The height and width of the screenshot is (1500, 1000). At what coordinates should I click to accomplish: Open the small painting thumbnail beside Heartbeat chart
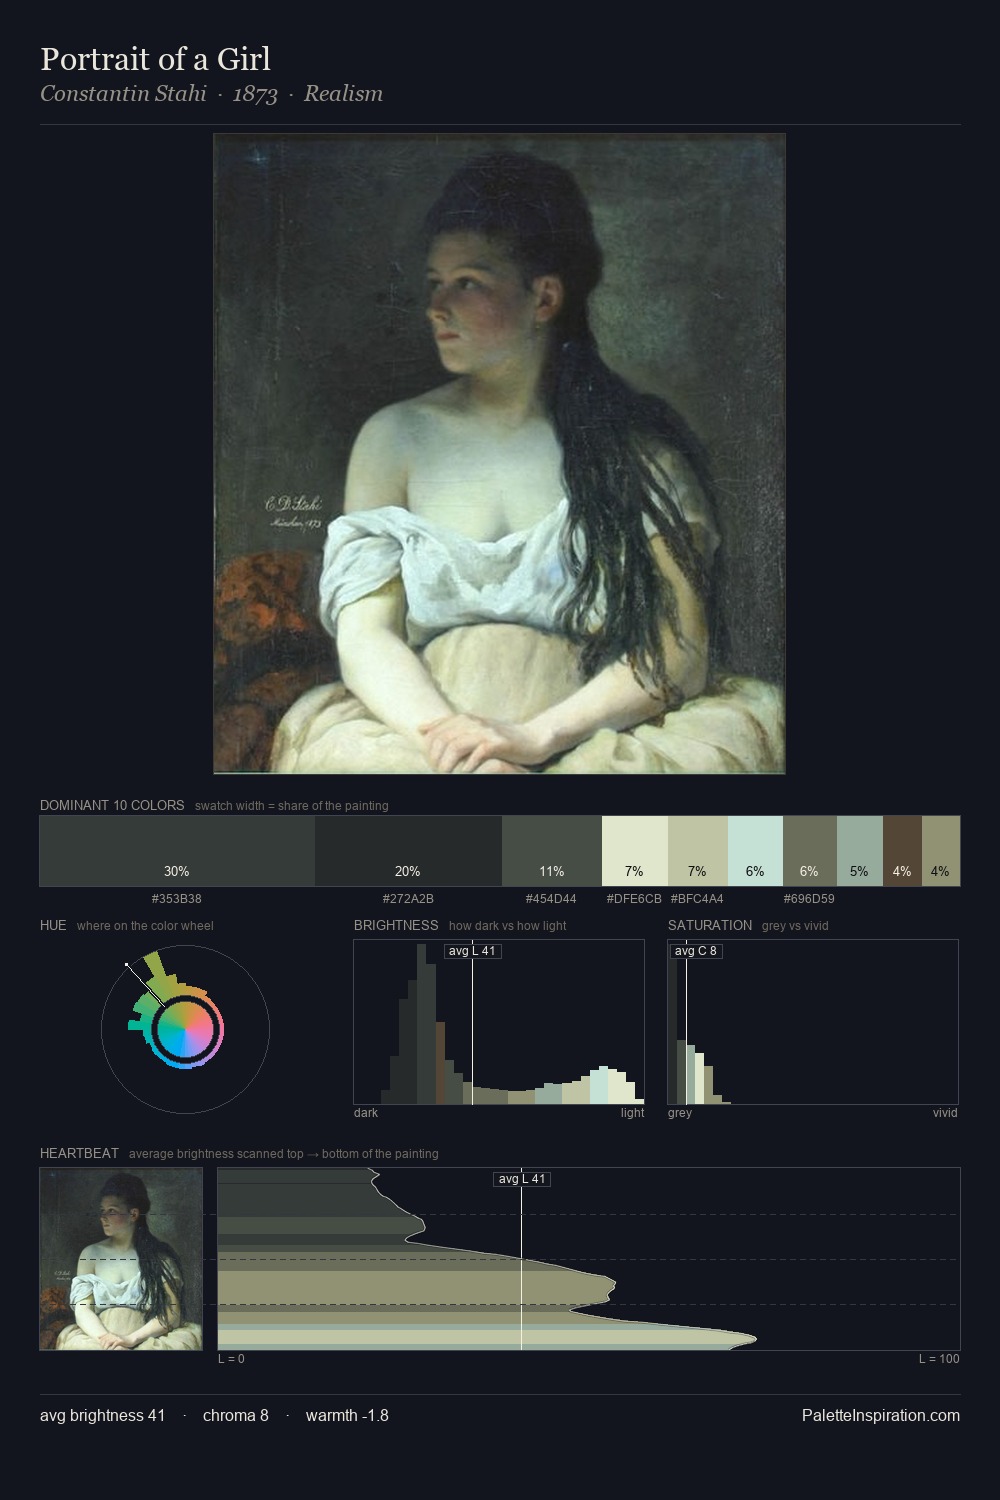[121, 1259]
